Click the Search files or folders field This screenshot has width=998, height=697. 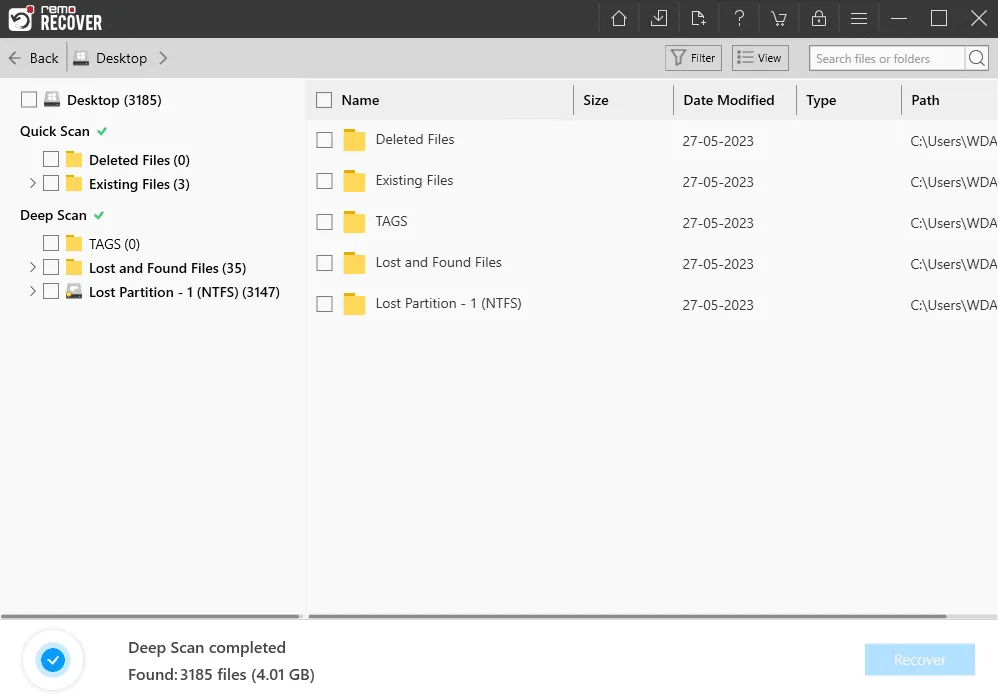887,58
